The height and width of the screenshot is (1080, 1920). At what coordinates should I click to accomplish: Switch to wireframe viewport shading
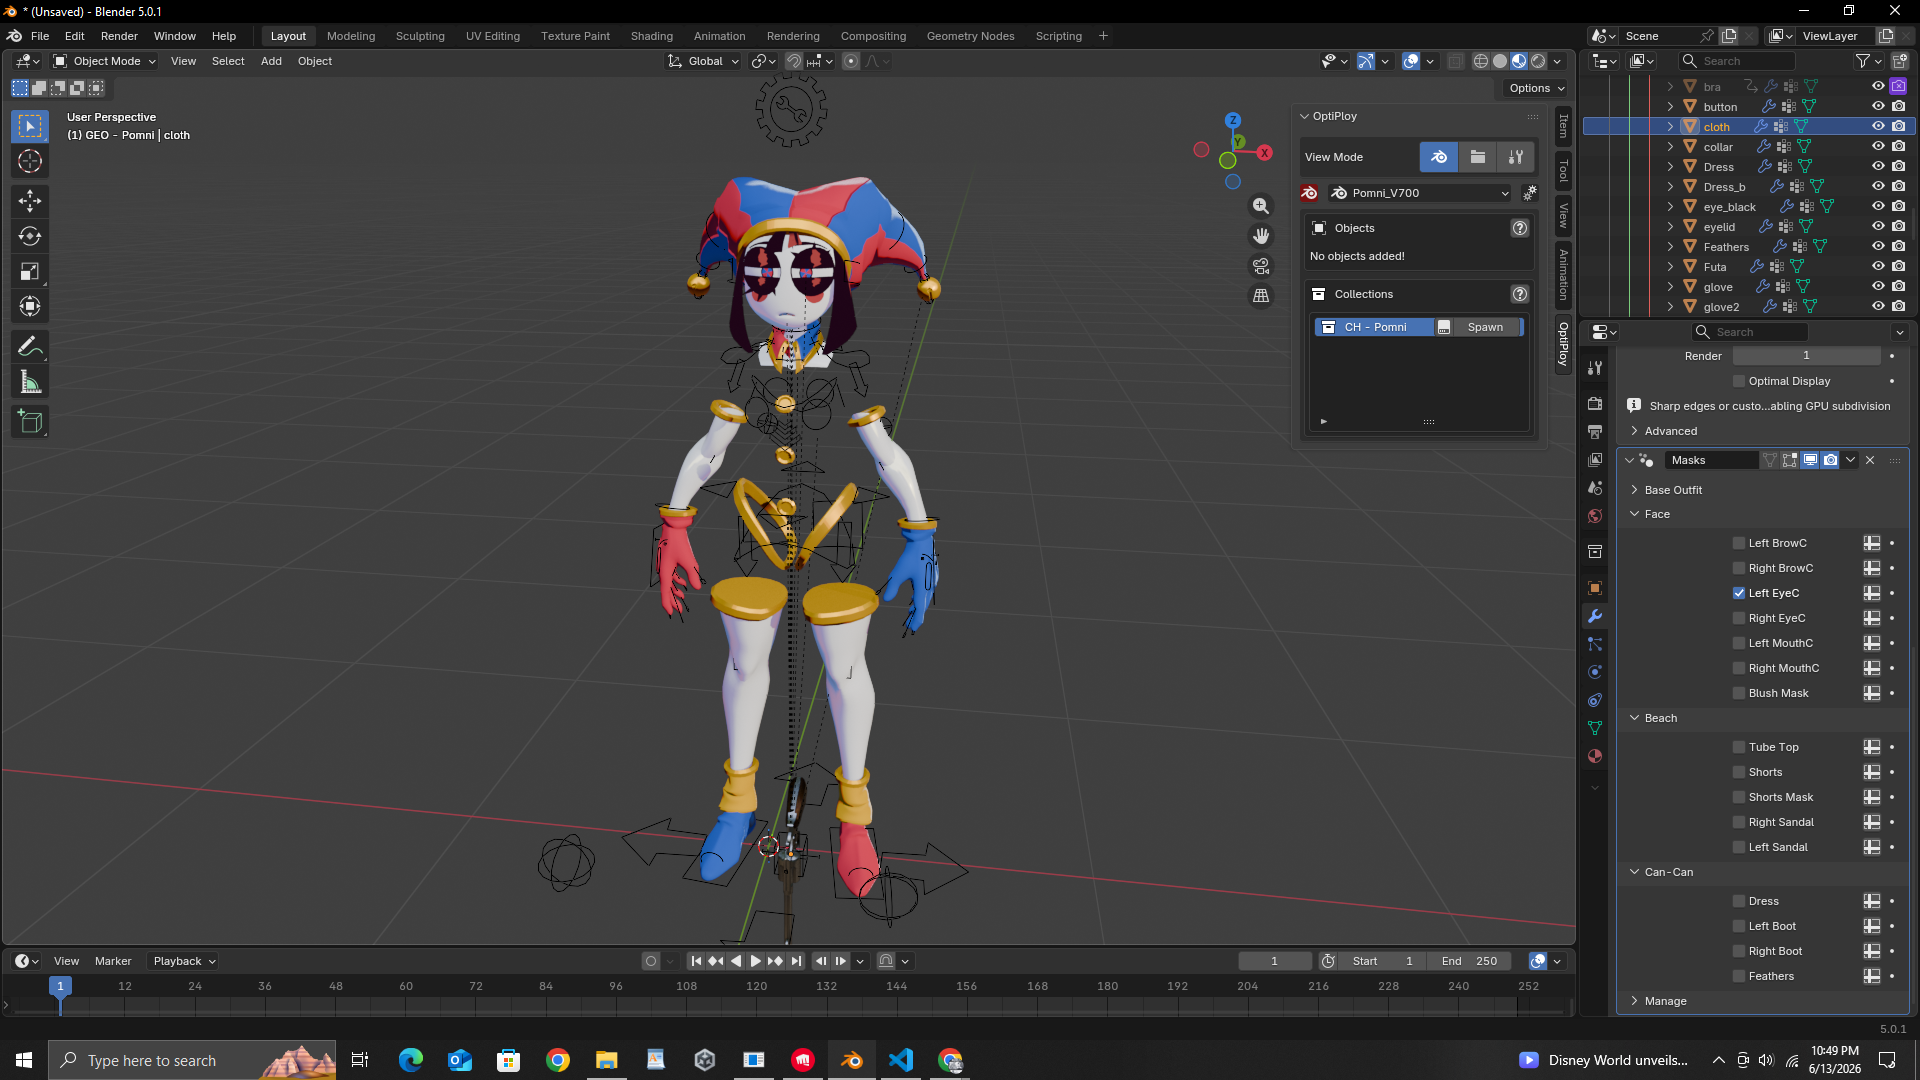click(1481, 61)
